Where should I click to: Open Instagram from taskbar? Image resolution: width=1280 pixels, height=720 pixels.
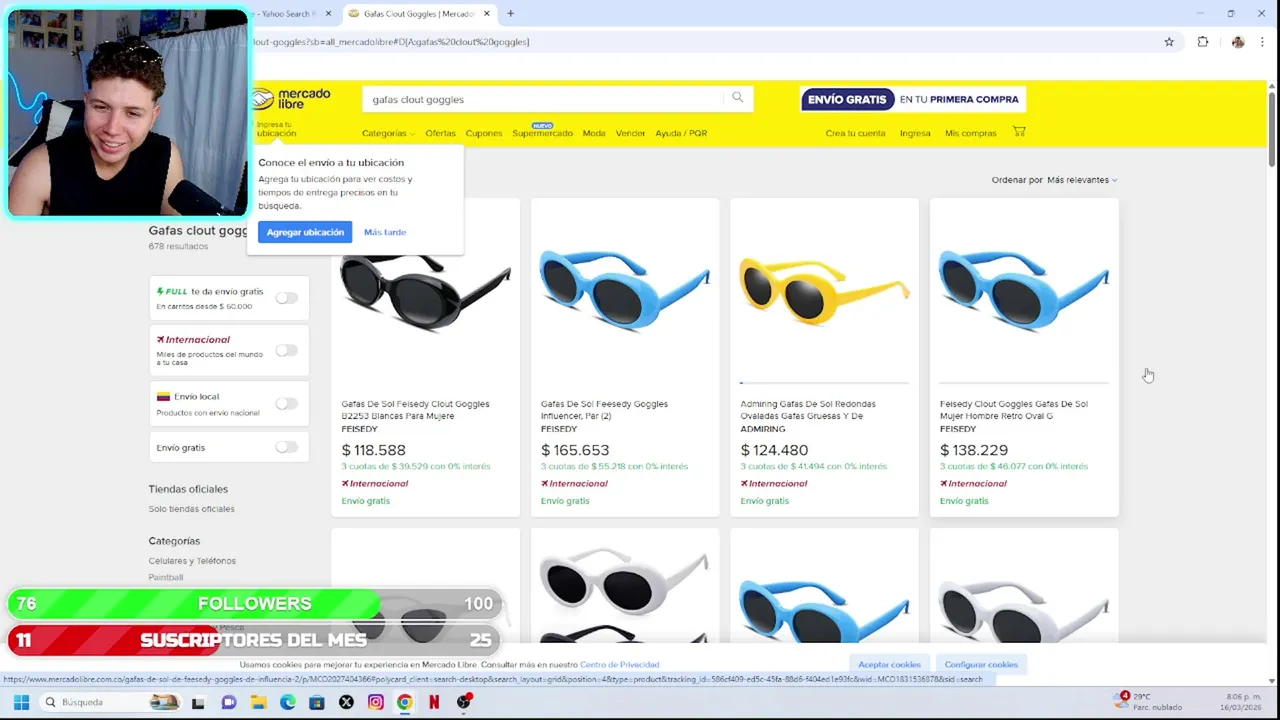pyautogui.click(x=375, y=703)
